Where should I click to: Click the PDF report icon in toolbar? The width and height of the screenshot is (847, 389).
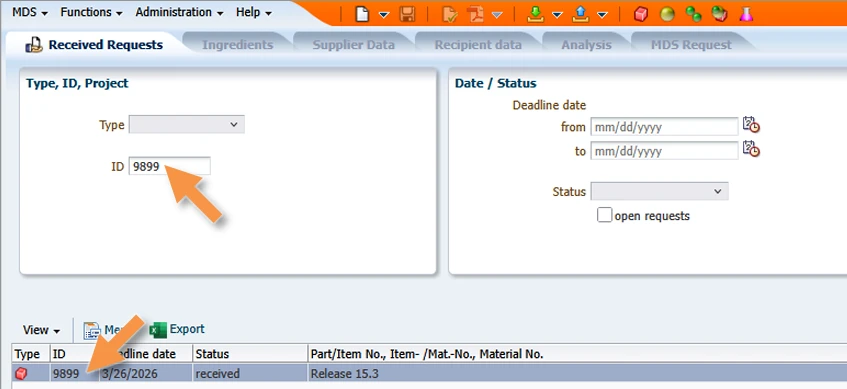(475, 14)
